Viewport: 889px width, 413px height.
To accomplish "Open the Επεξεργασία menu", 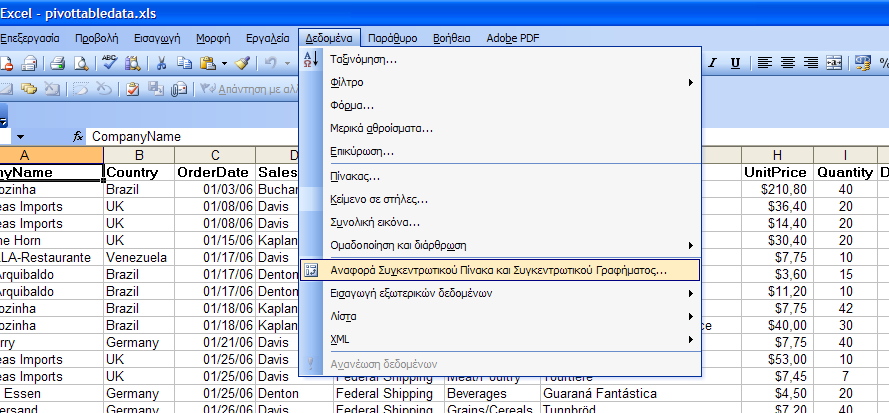I will (29, 39).
